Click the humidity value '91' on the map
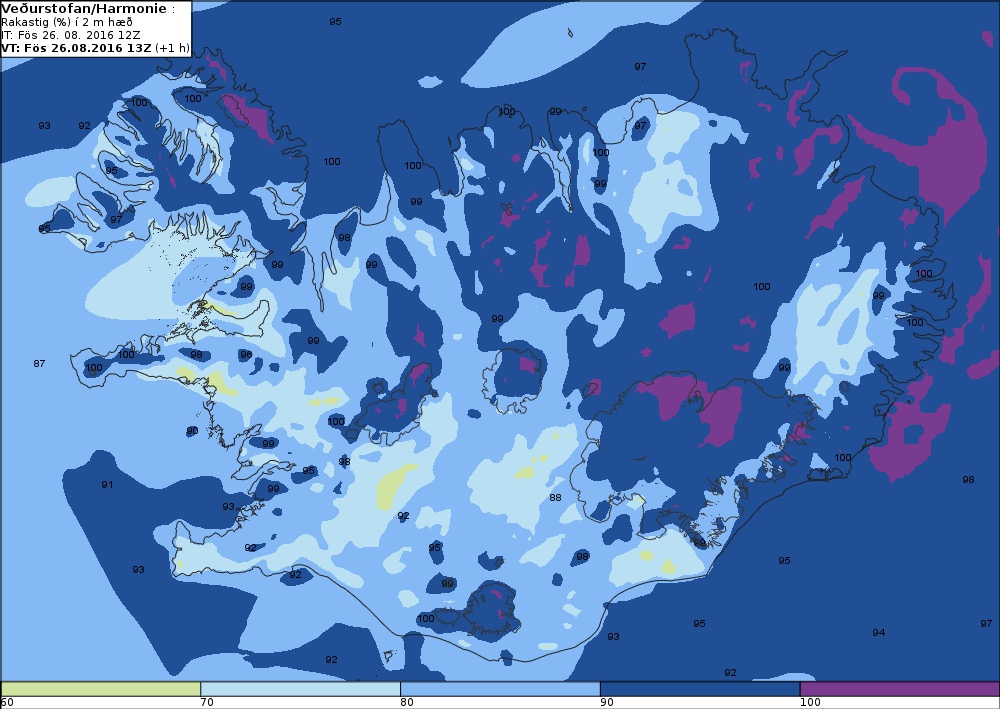 107,485
